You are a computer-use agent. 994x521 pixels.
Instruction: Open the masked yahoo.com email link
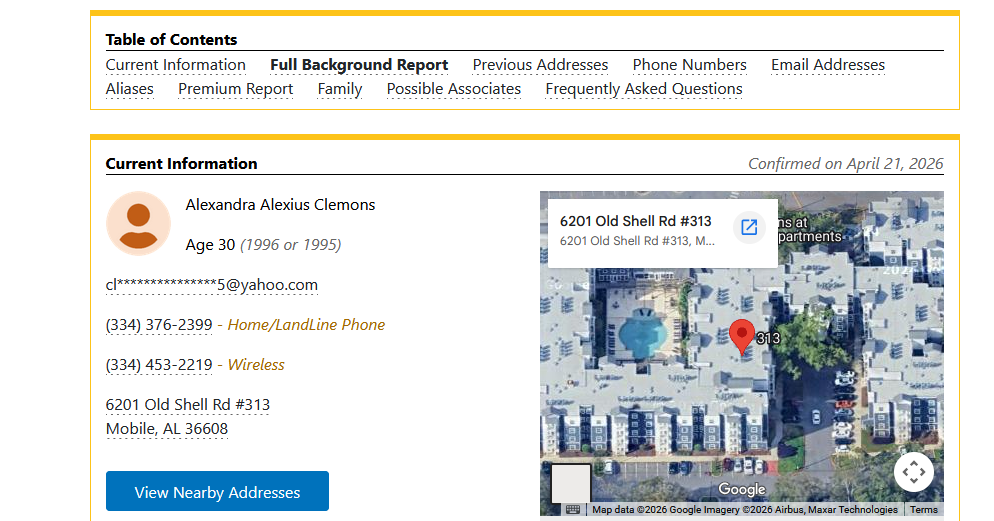tap(212, 285)
